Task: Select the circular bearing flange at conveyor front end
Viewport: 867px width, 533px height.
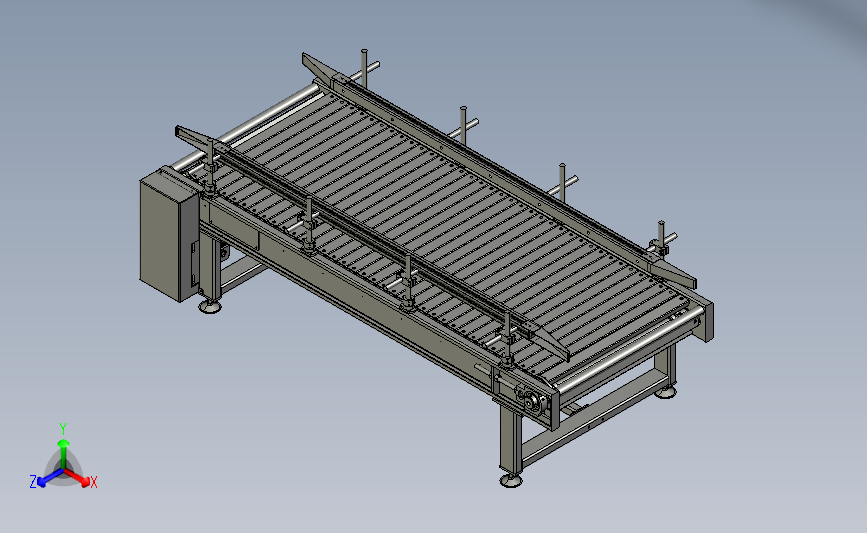Action: tap(533, 402)
